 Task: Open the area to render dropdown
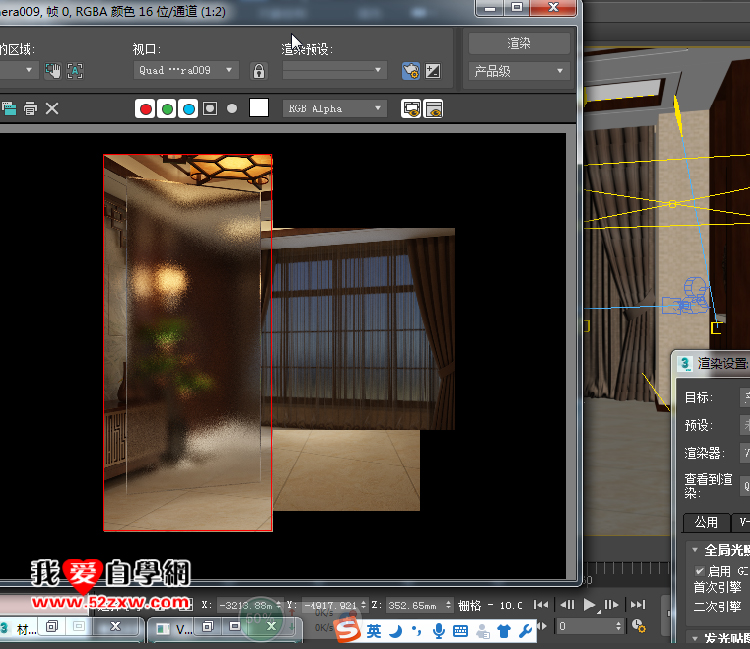click(x=18, y=70)
